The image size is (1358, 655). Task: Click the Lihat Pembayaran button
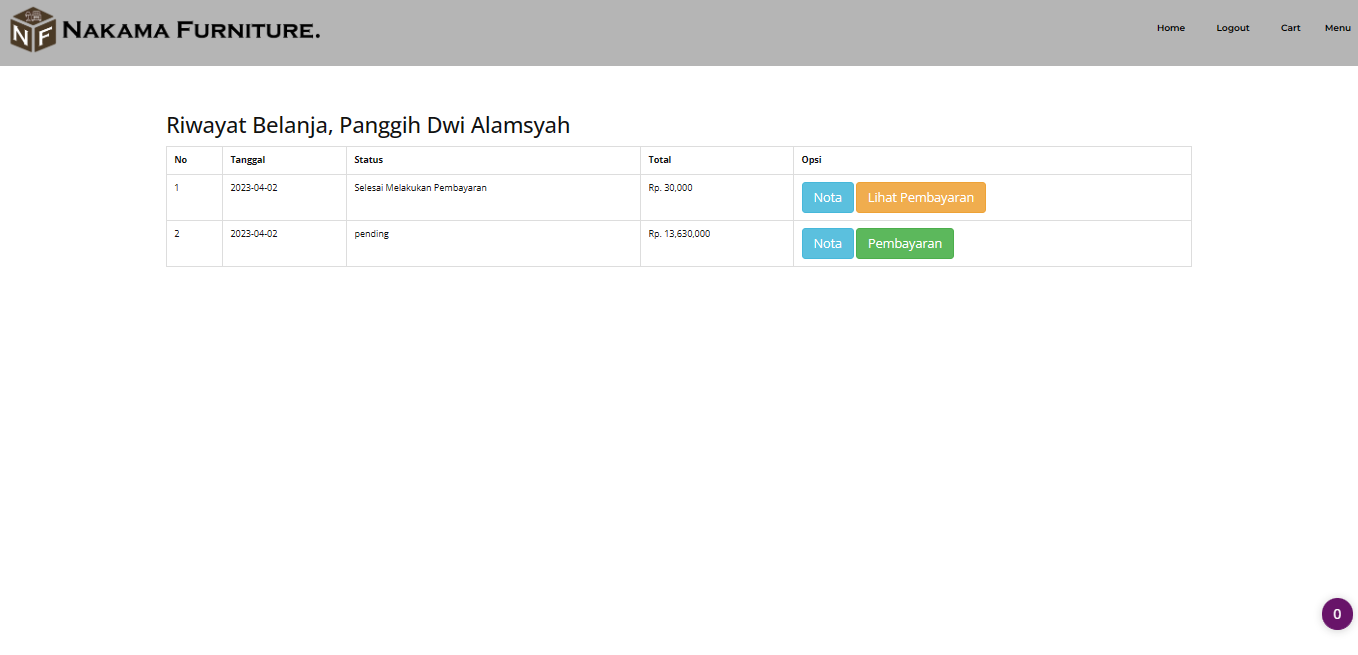(x=920, y=197)
